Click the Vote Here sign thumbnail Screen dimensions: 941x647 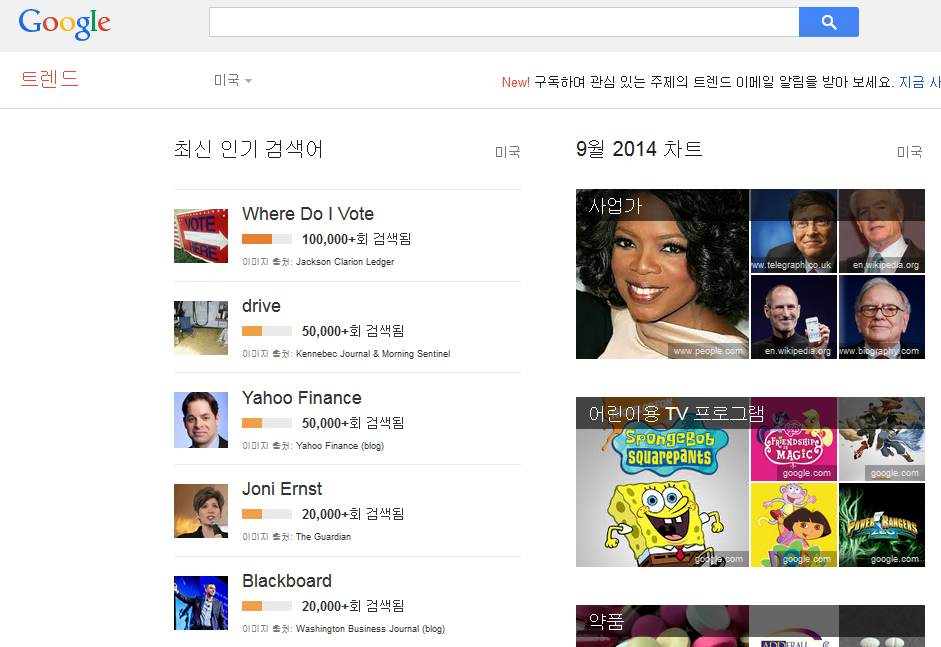(201, 236)
